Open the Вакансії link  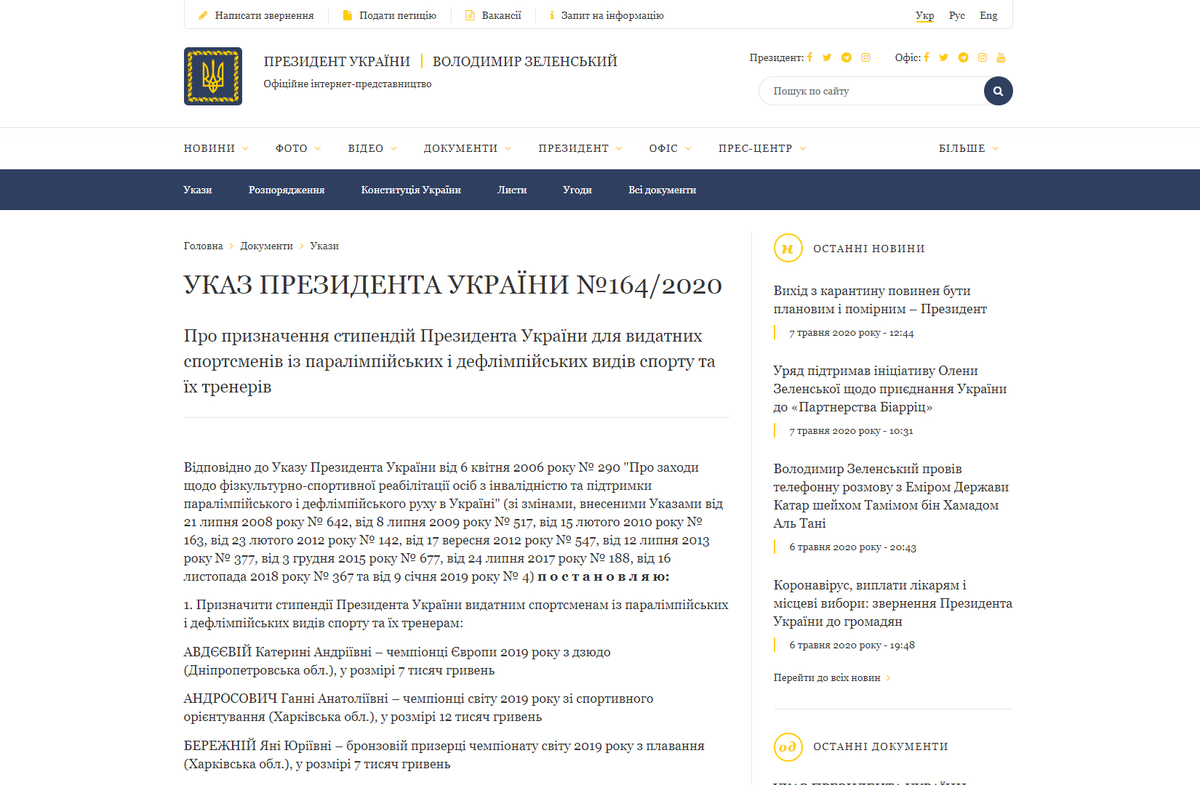click(501, 16)
